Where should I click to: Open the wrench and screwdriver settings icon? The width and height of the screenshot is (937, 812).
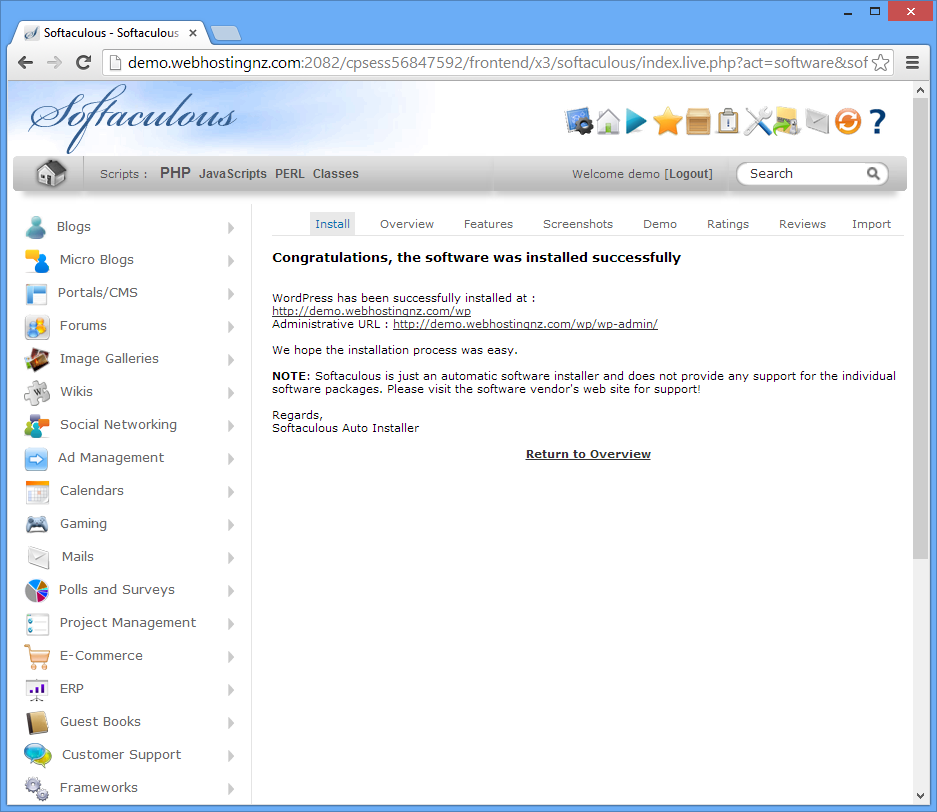[757, 122]
